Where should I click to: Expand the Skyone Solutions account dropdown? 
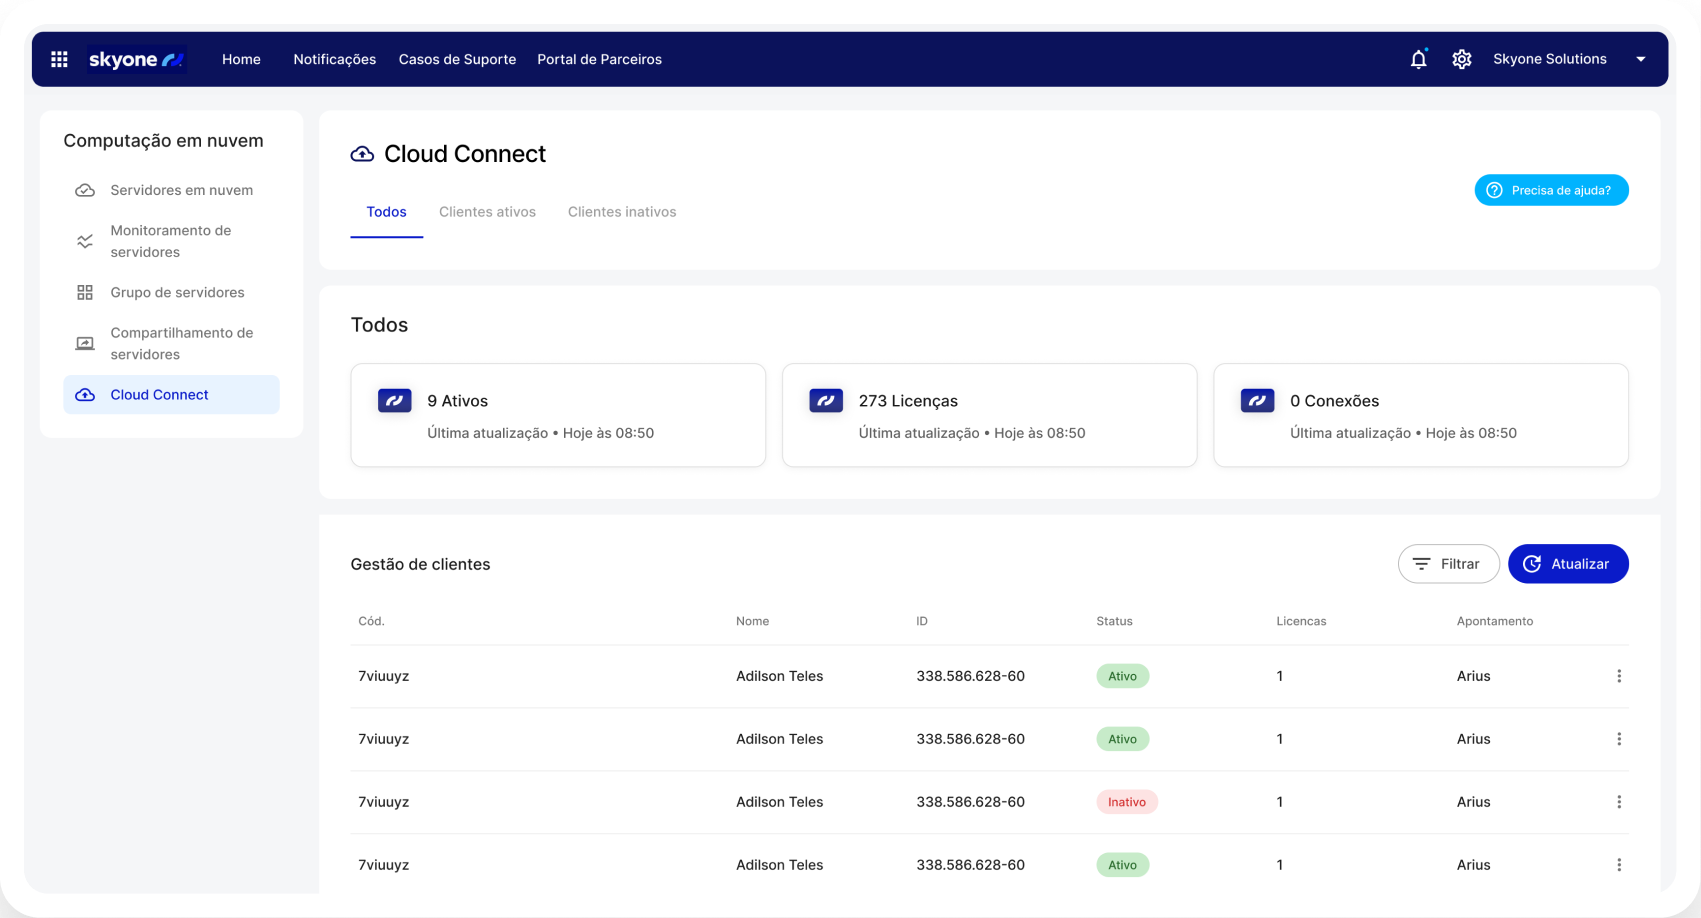click(x=1640, y=60)
